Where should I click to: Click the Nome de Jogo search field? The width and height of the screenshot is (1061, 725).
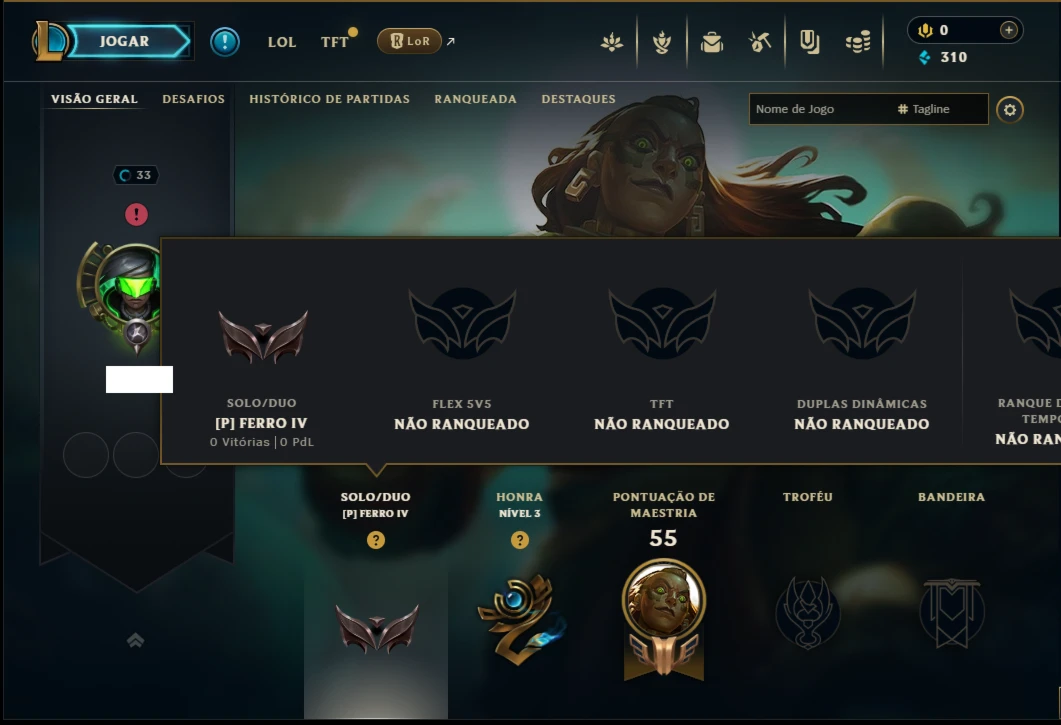(x=868, y=109)
